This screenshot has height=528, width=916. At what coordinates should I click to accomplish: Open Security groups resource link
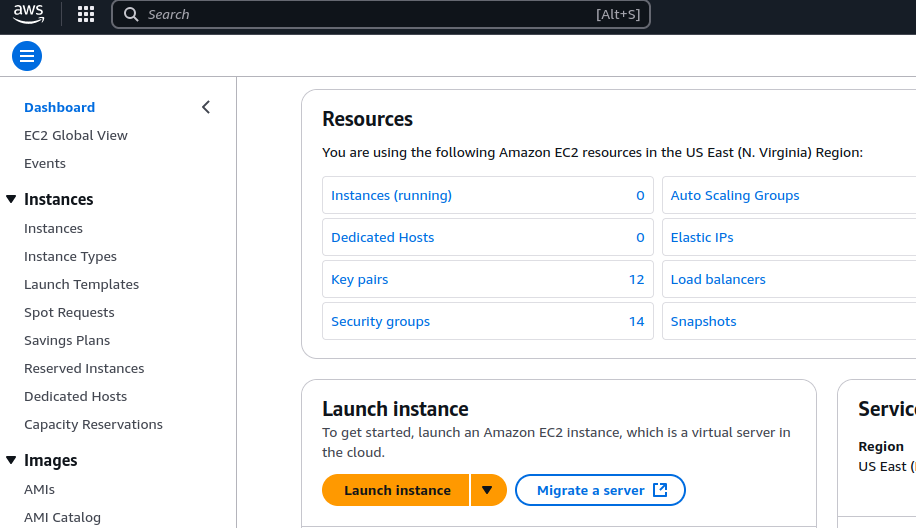(x=380, y=321)
